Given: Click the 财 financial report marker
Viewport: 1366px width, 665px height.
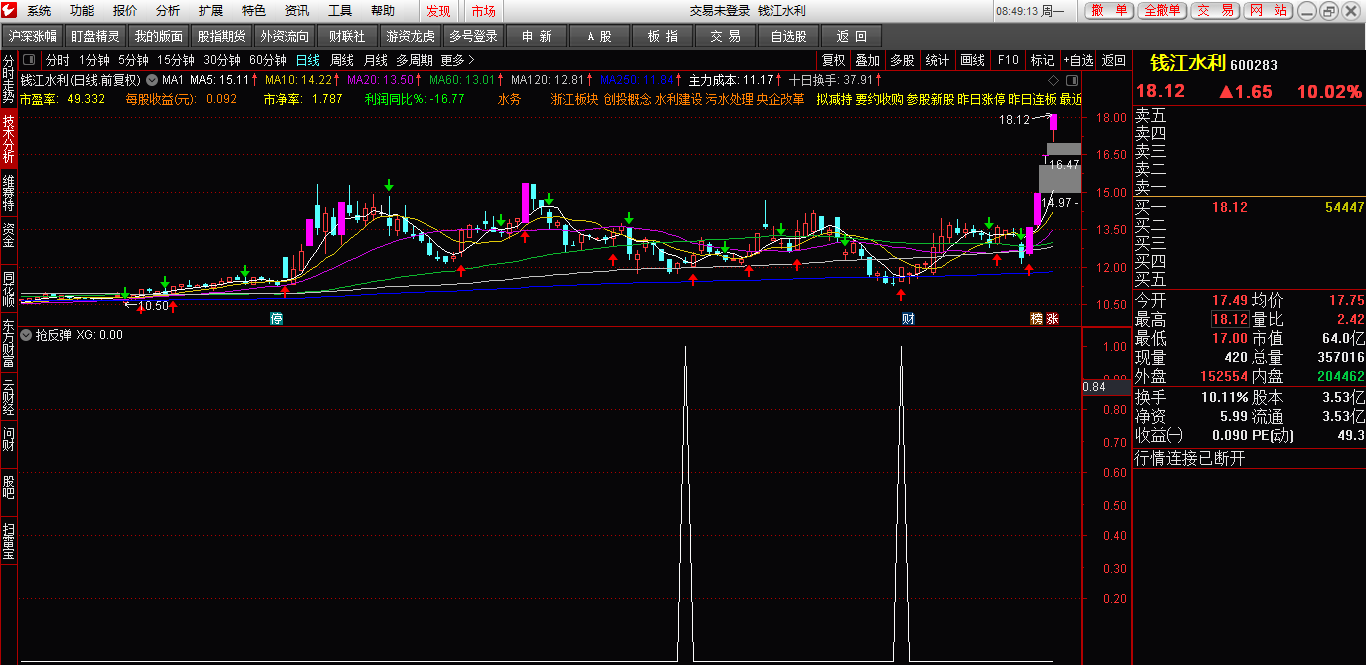Looking at the screenshot, I should click(908, 318).
